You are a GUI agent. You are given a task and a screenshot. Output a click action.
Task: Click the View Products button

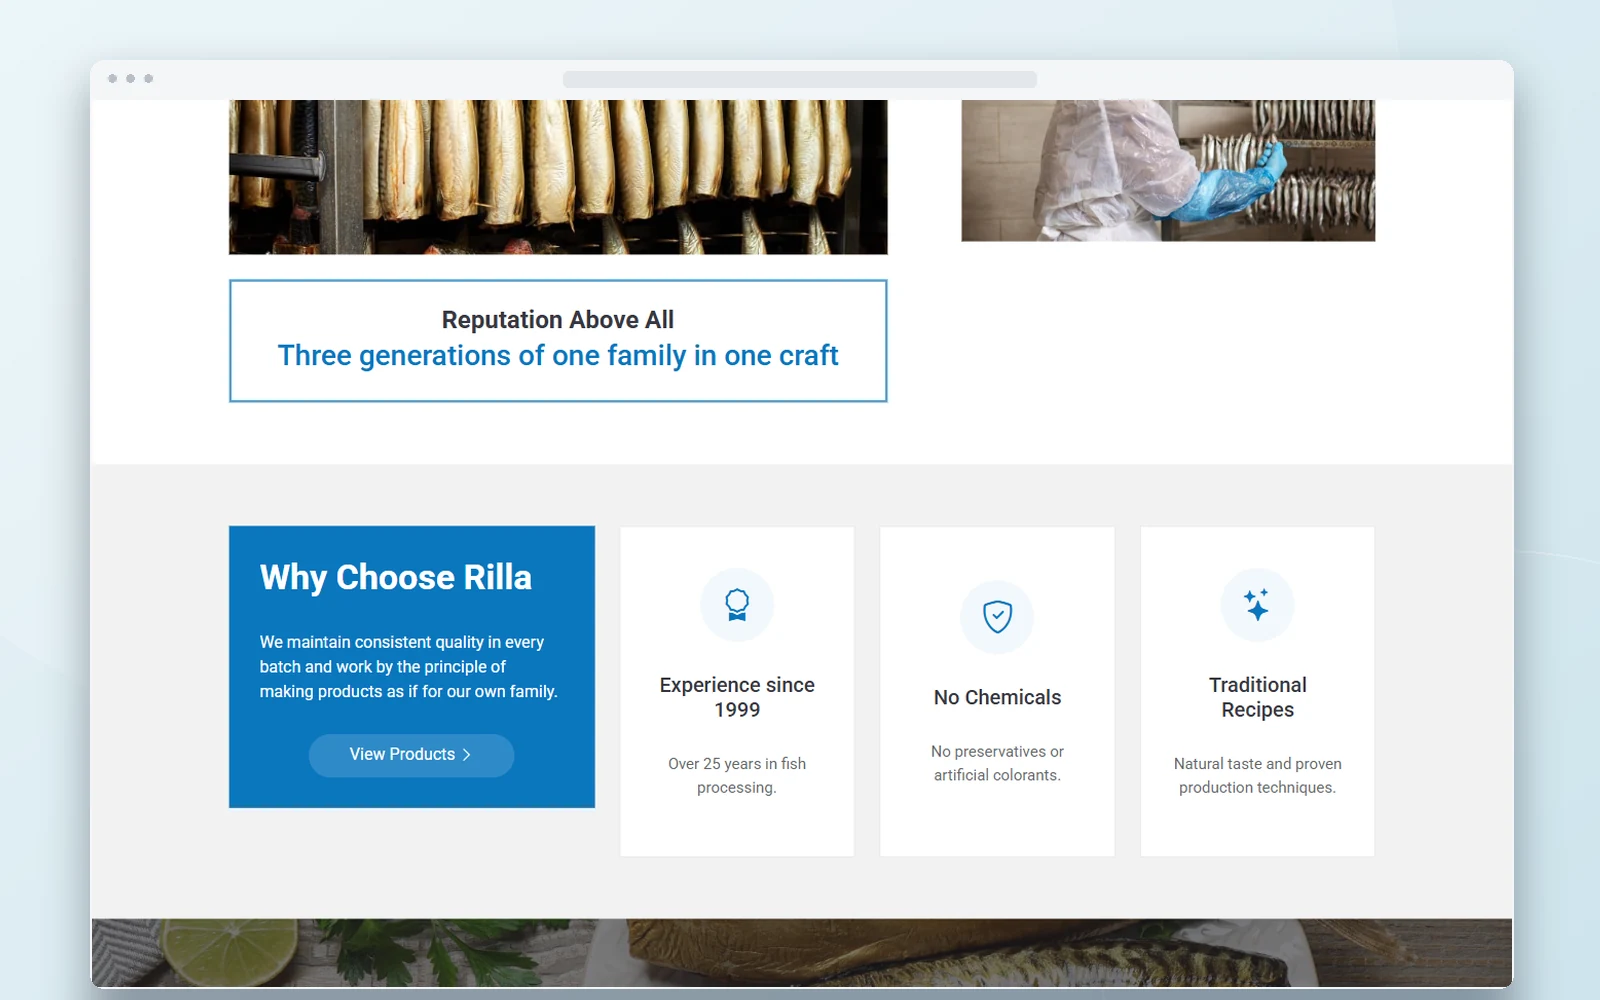coord(411,755)
